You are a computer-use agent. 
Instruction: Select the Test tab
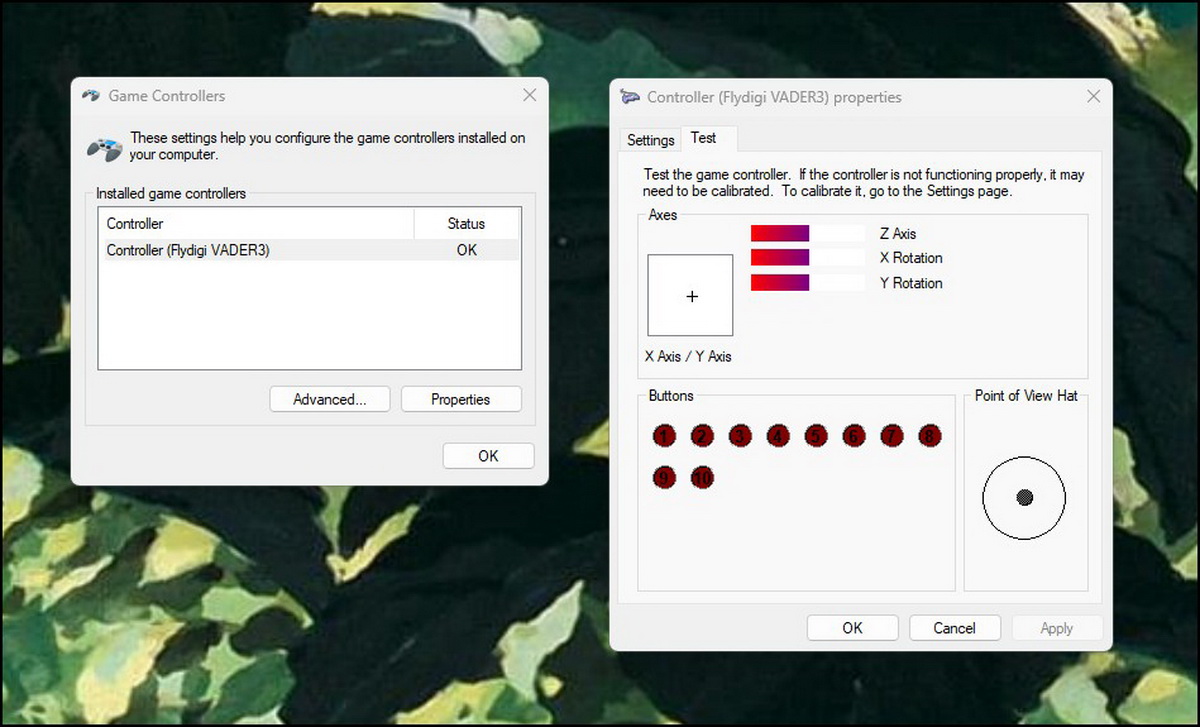click(703, 138)
